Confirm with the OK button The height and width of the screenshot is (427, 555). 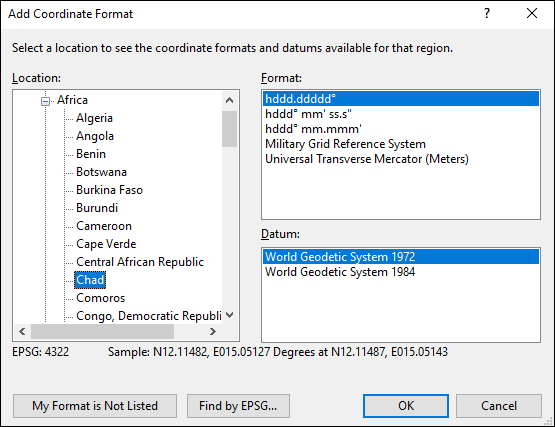(x=406, y=406)
